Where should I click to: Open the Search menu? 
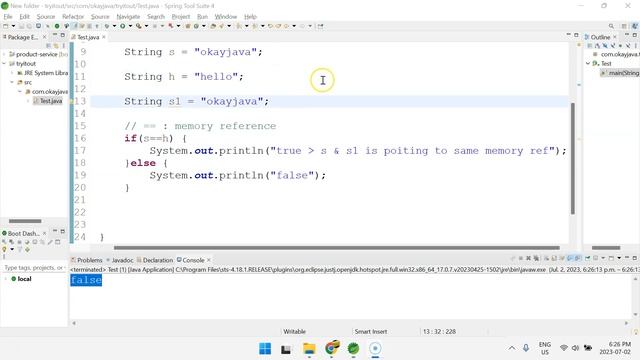(x=156, y=17)
